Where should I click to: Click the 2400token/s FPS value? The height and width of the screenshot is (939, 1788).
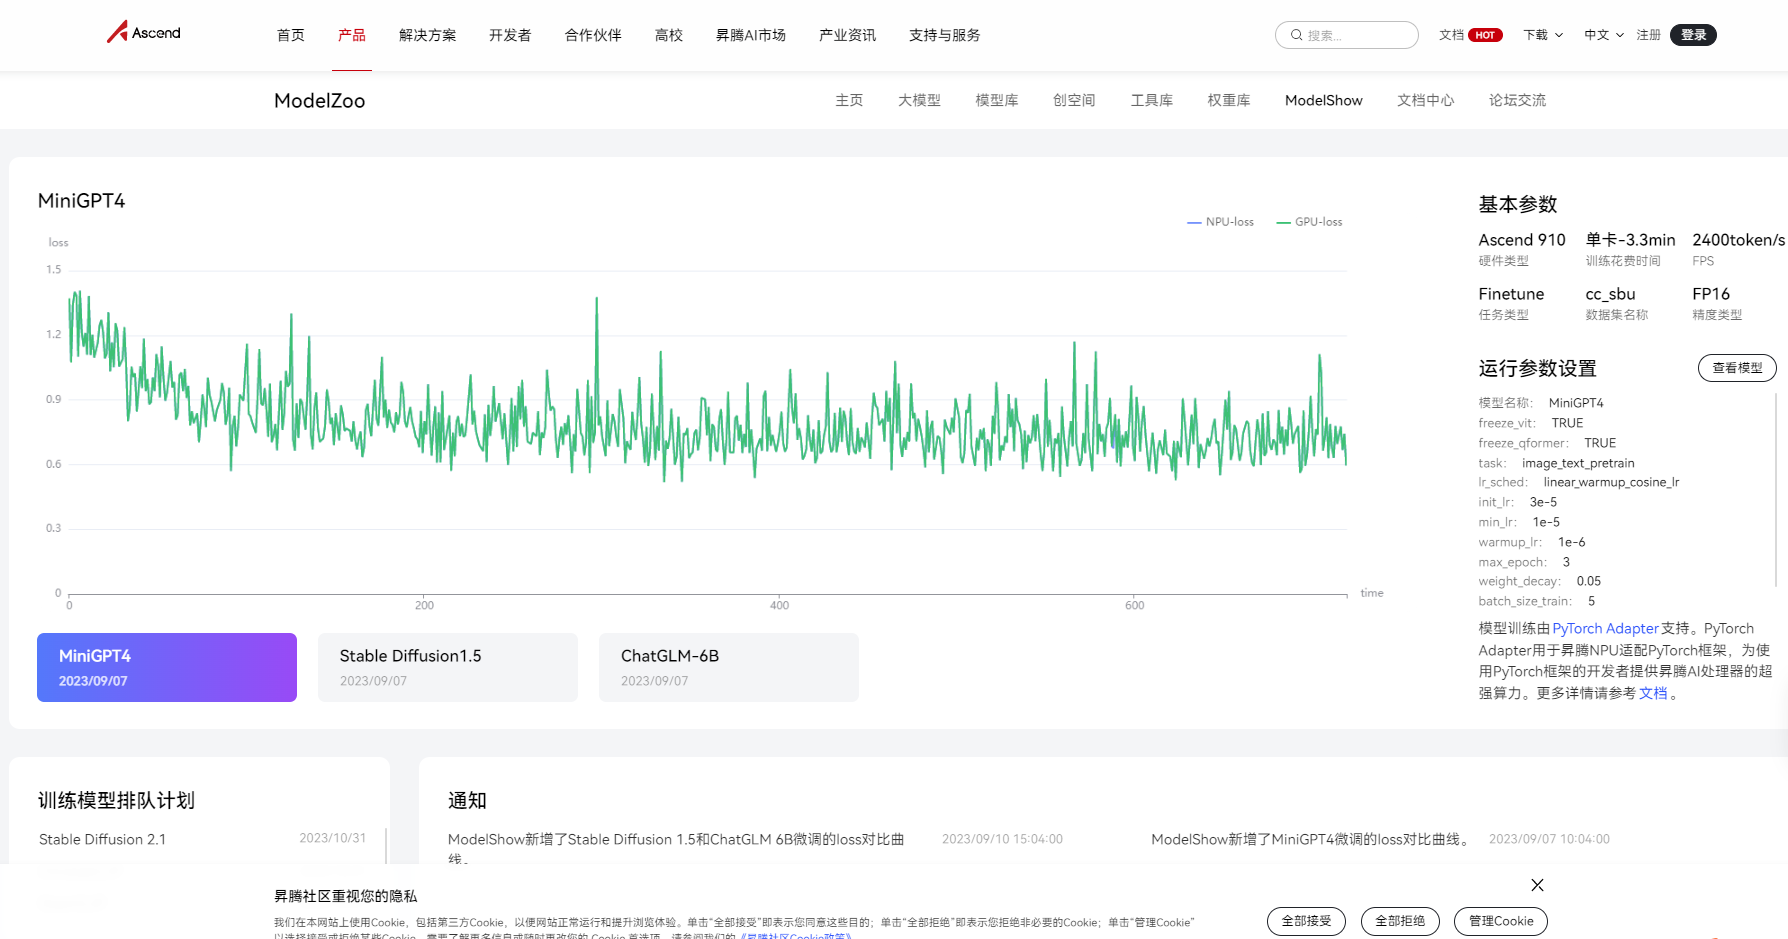[1738, 240]
